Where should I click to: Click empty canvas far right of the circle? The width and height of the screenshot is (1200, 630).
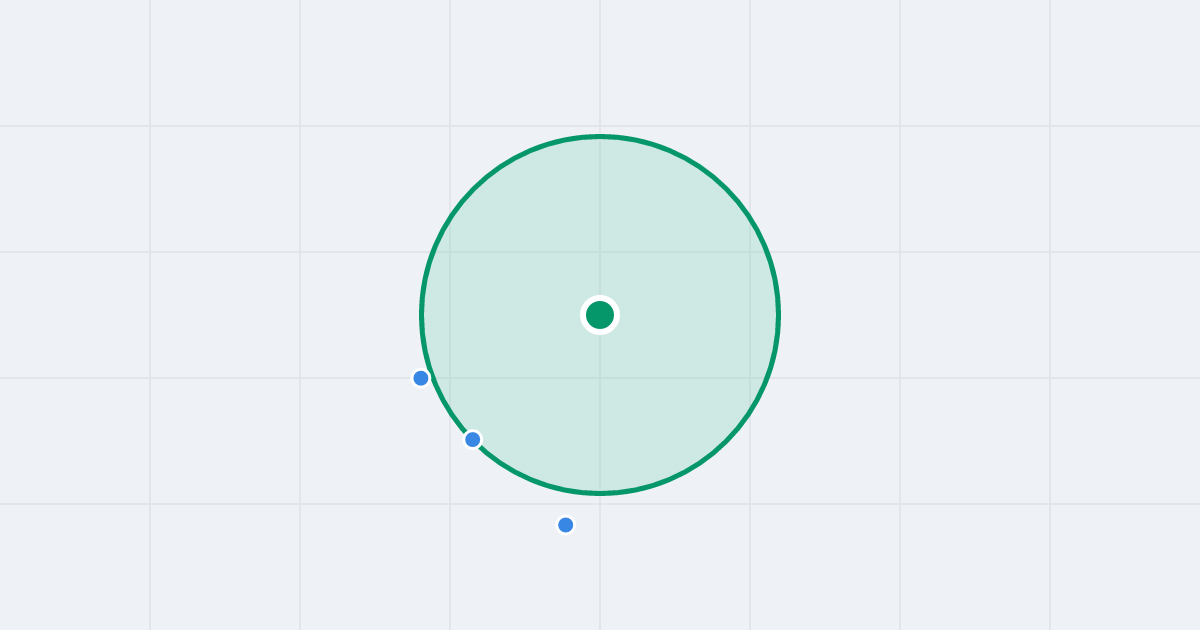[x=1000, y=315]
